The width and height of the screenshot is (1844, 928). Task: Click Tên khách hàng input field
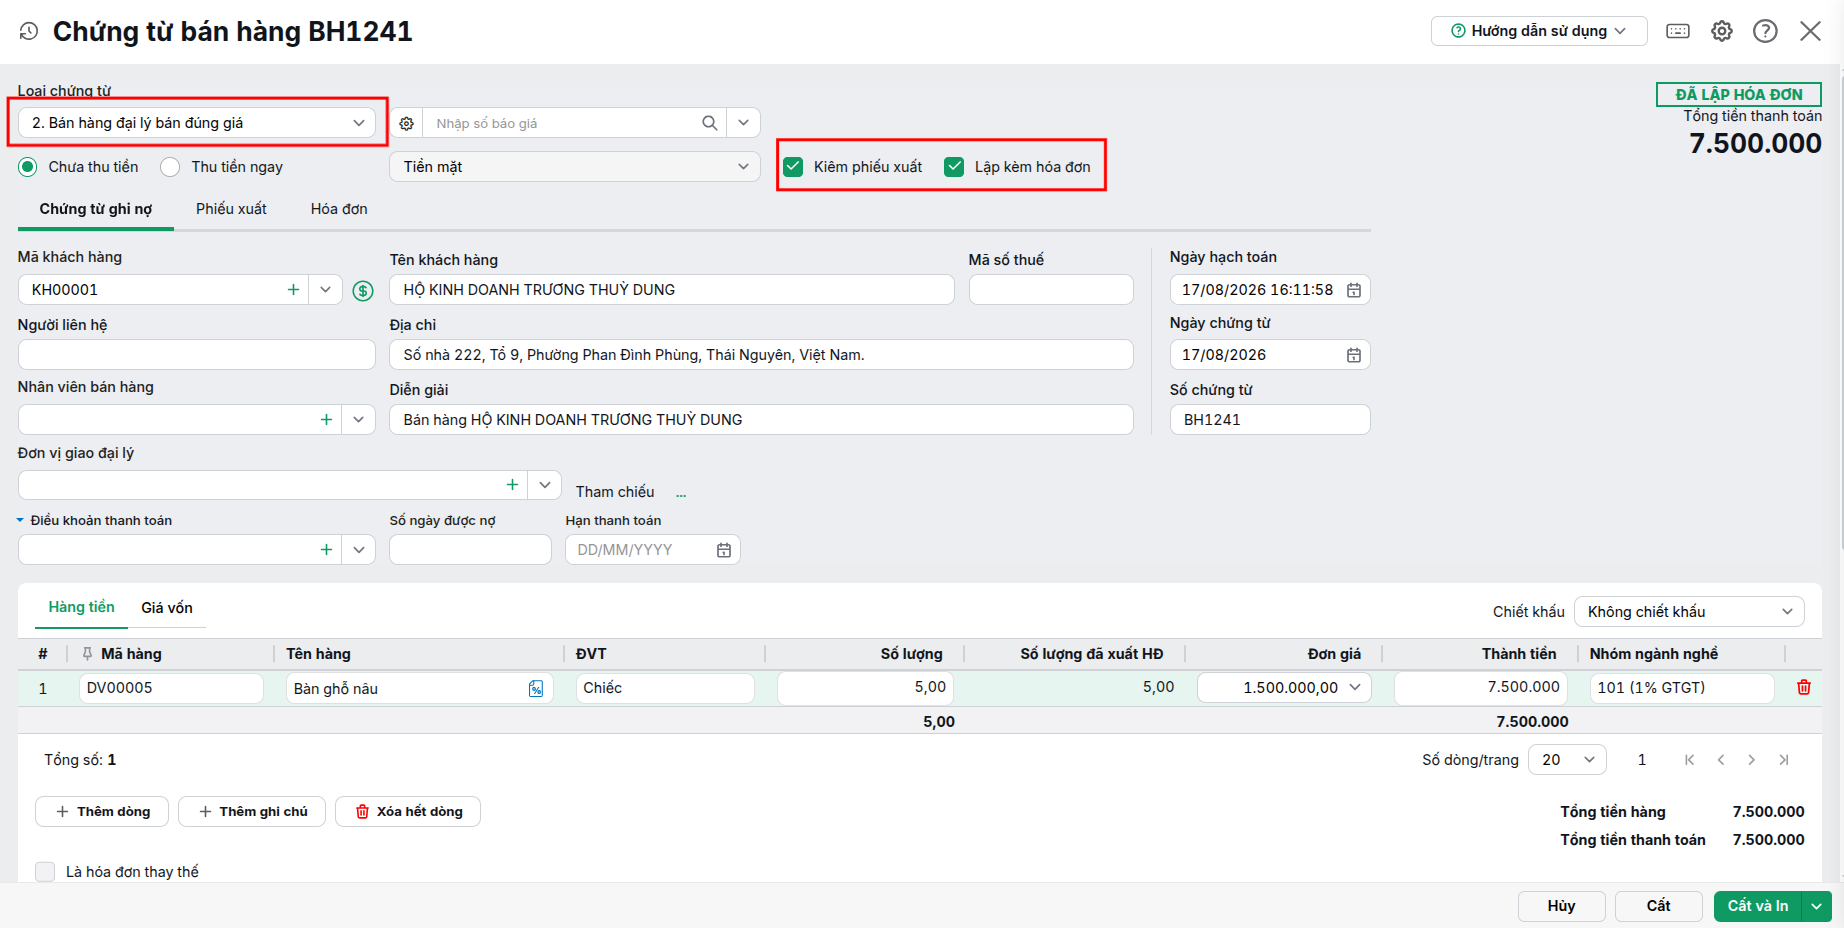[672, 290]
